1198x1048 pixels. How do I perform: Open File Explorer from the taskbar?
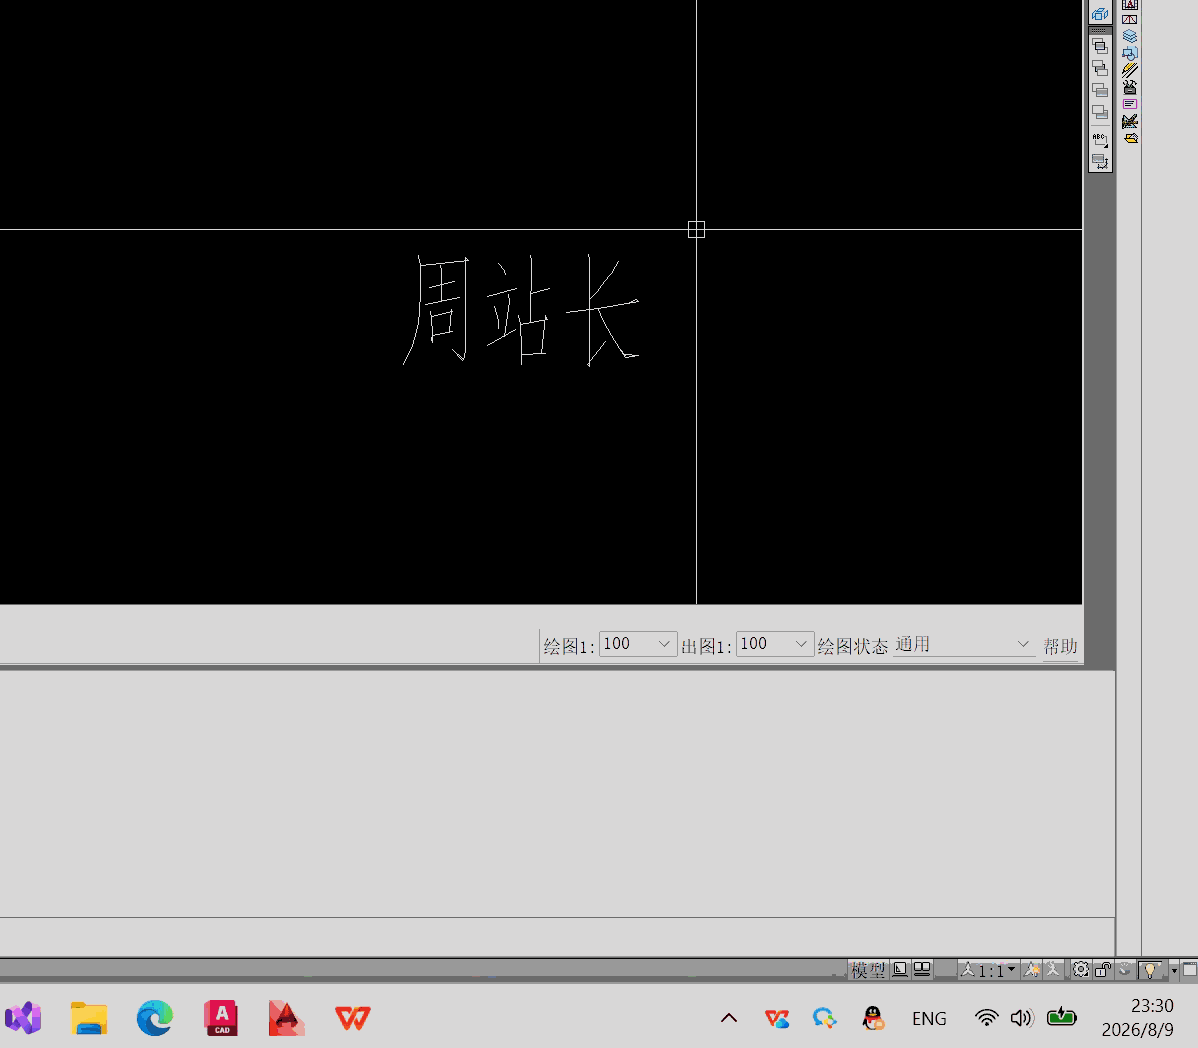click(89, 1018)
